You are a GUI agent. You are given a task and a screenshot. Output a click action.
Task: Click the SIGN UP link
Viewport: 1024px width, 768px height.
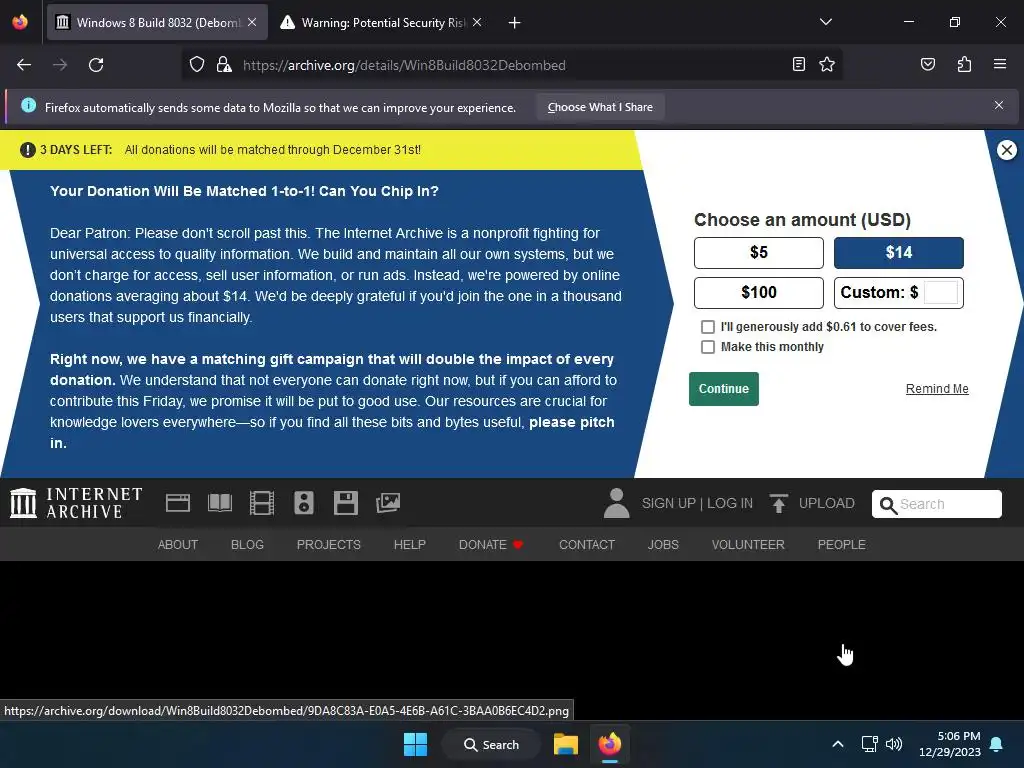pos(669,504)
